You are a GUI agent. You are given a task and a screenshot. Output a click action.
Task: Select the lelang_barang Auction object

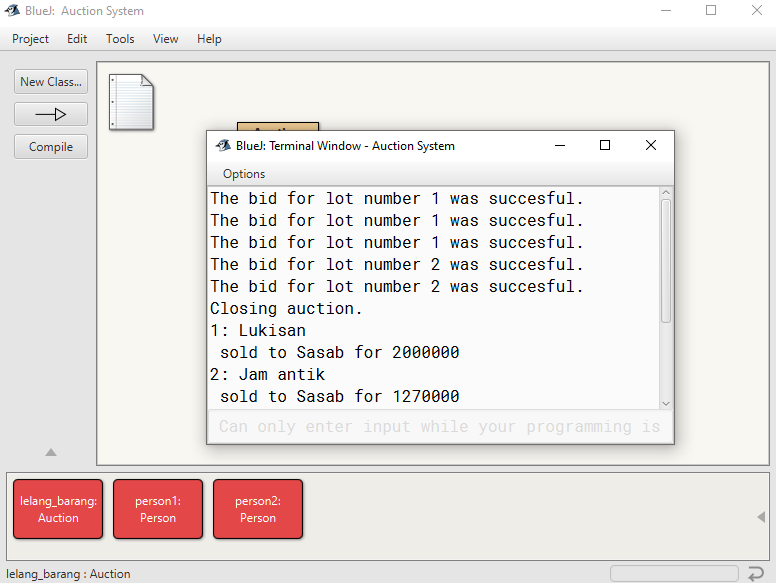coord(58,509)
